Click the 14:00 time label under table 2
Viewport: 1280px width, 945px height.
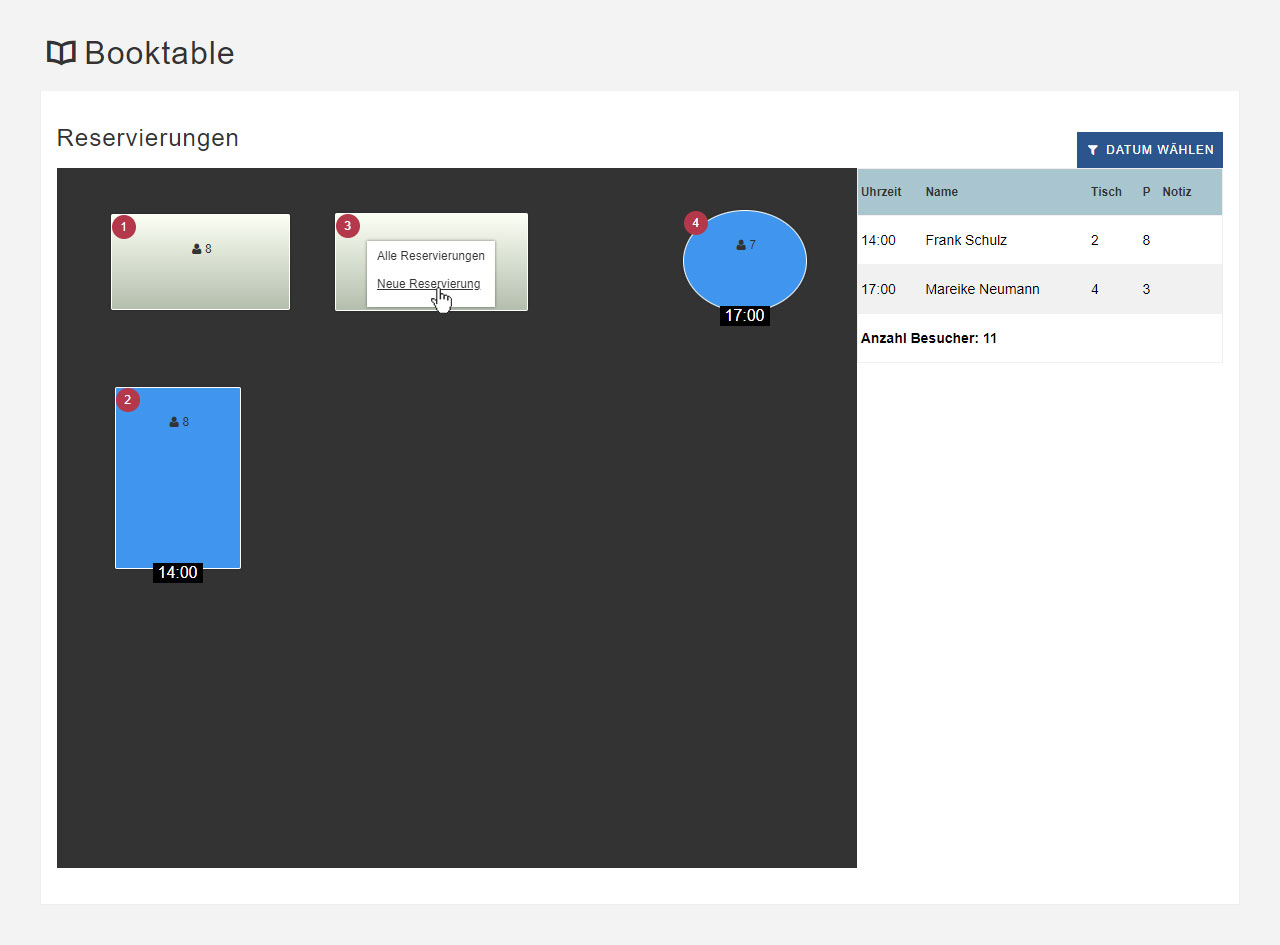[x=178, y=573]
